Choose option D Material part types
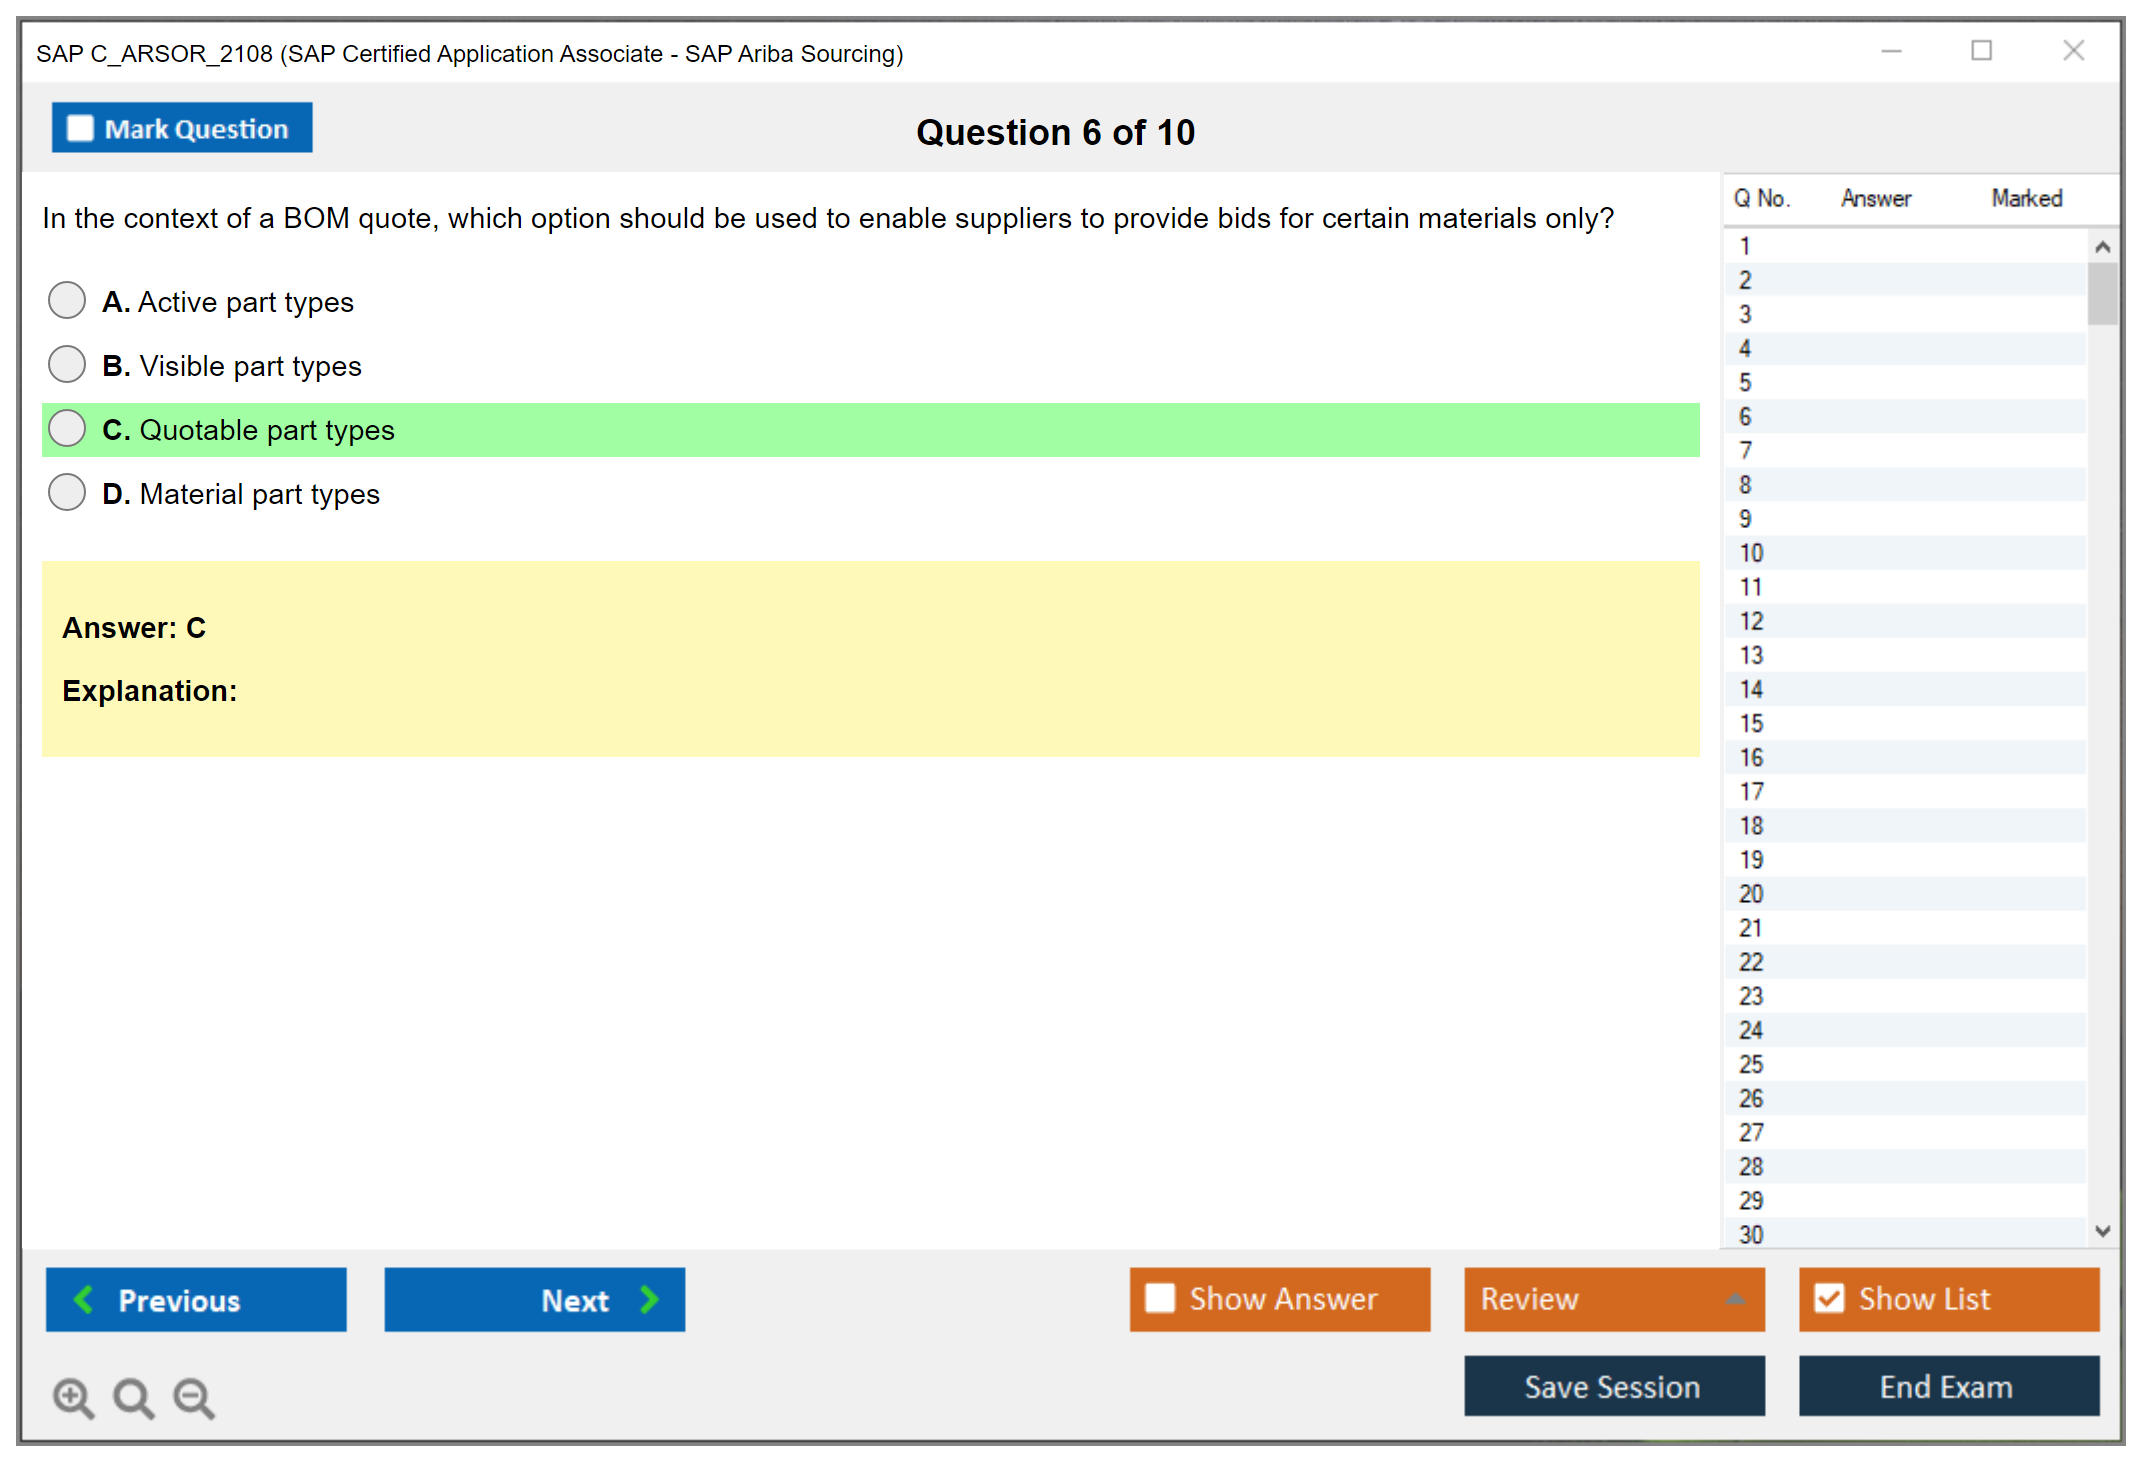Screen dimensions: 2150x1470 tap(67, 492)
